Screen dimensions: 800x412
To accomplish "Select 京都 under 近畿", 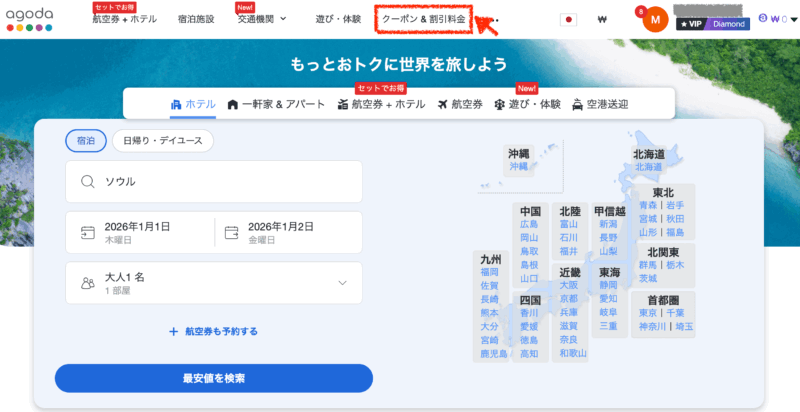I will [568, 298].
